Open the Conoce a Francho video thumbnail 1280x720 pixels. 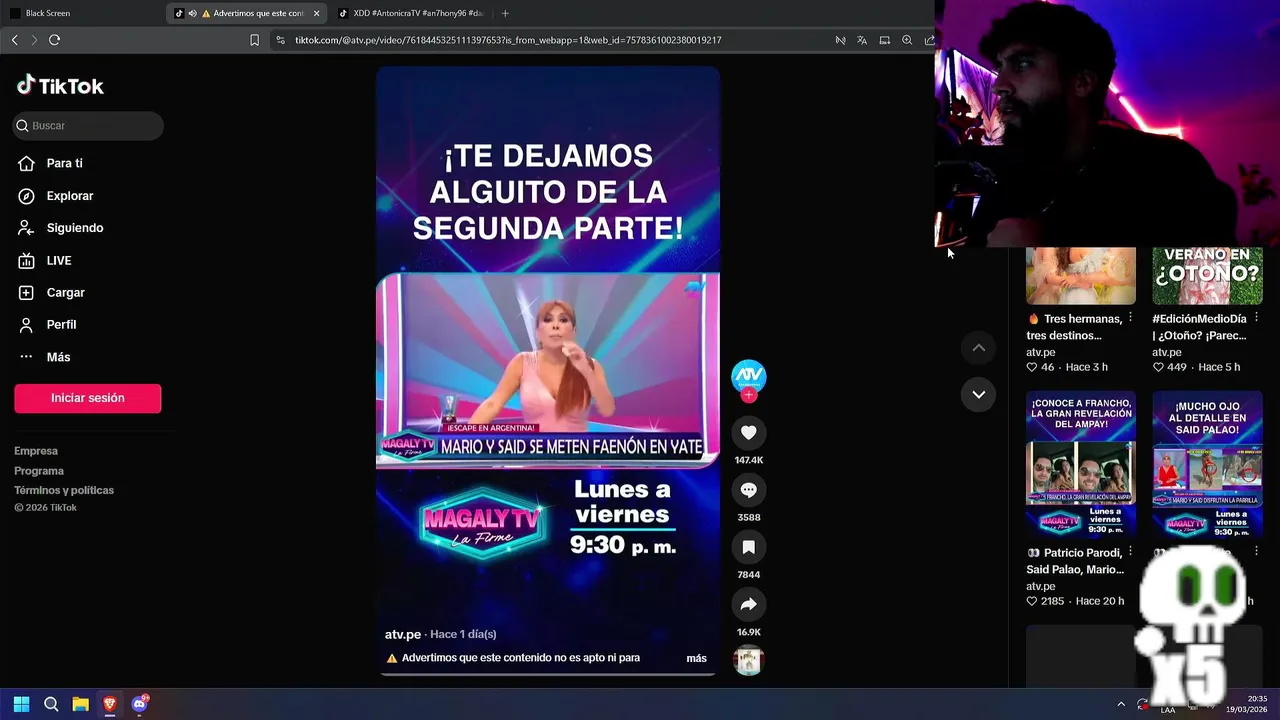point(1081,464)
